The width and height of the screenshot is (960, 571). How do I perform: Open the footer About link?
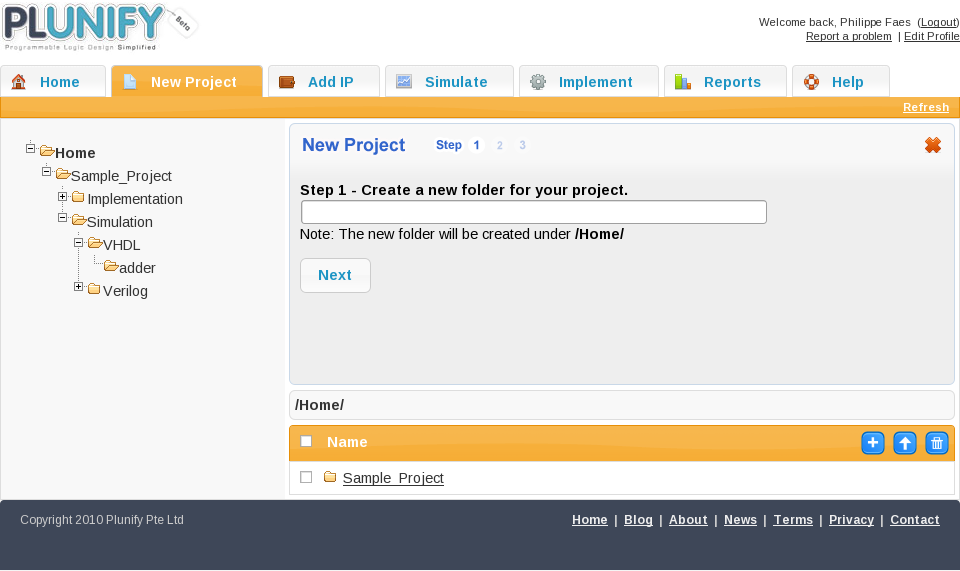[688, 520]
